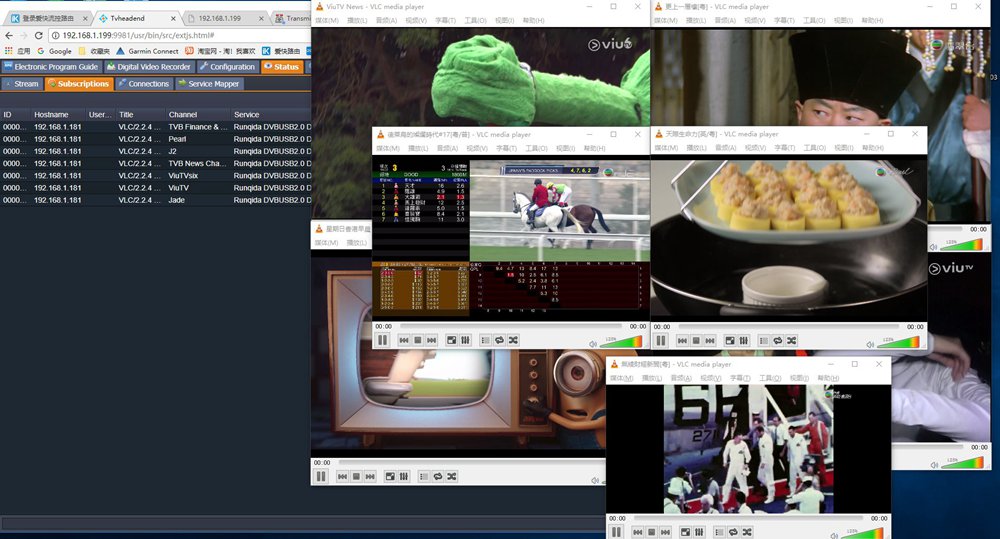This screenshot has width=1000, height=539.
Task: Open the Google bookmark
Action: point(54,51)
